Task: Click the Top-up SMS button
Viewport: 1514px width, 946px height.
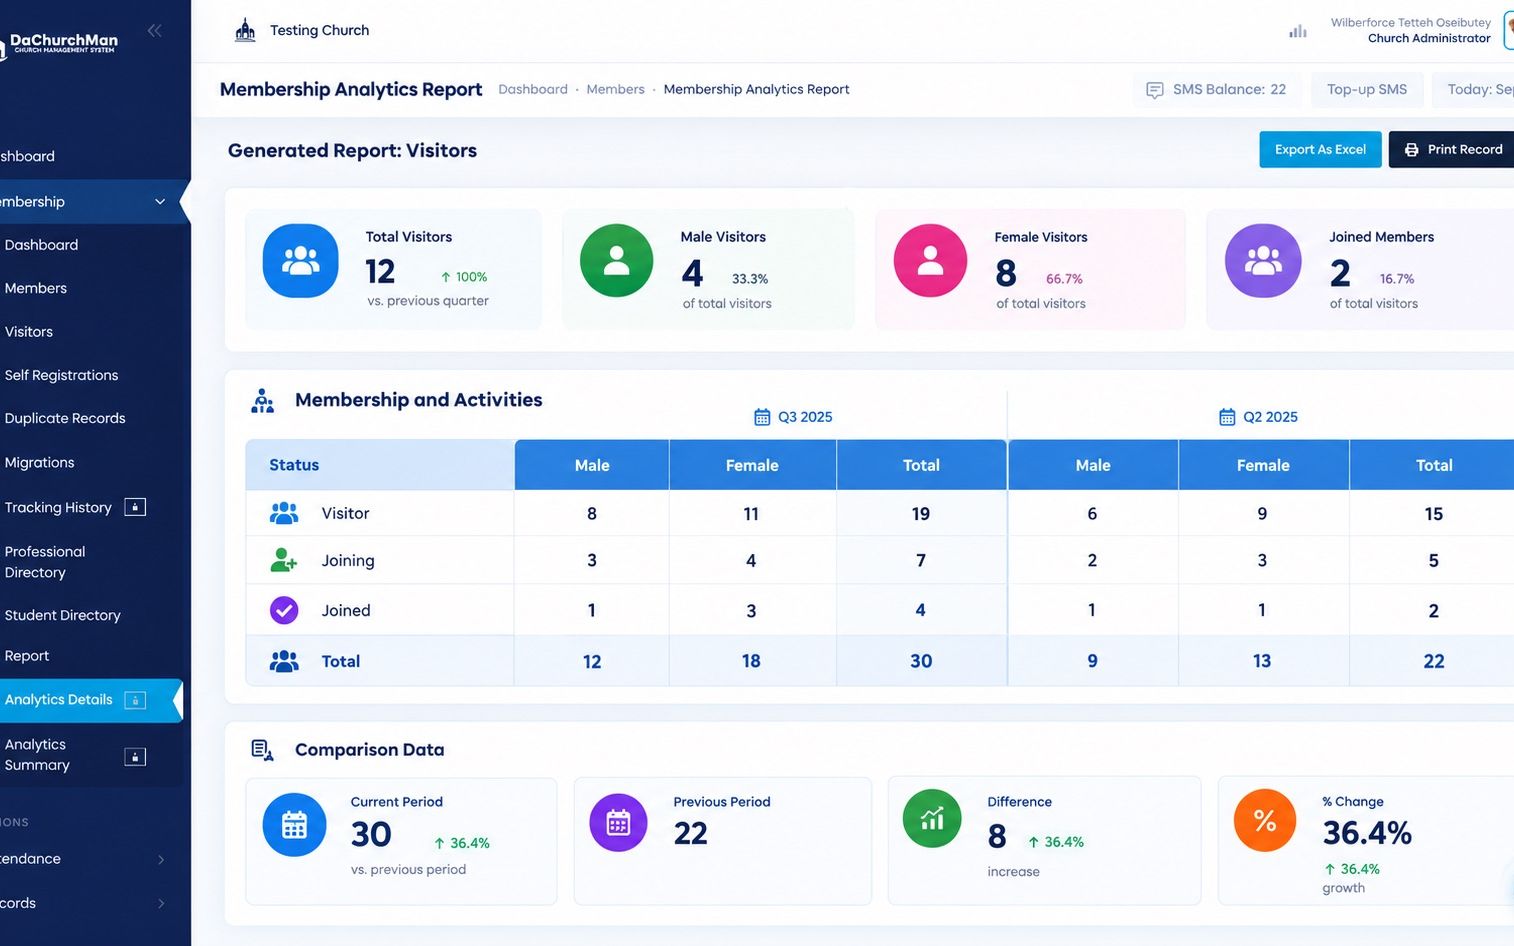Action: pyautogui.click(x=1366, y=90)
